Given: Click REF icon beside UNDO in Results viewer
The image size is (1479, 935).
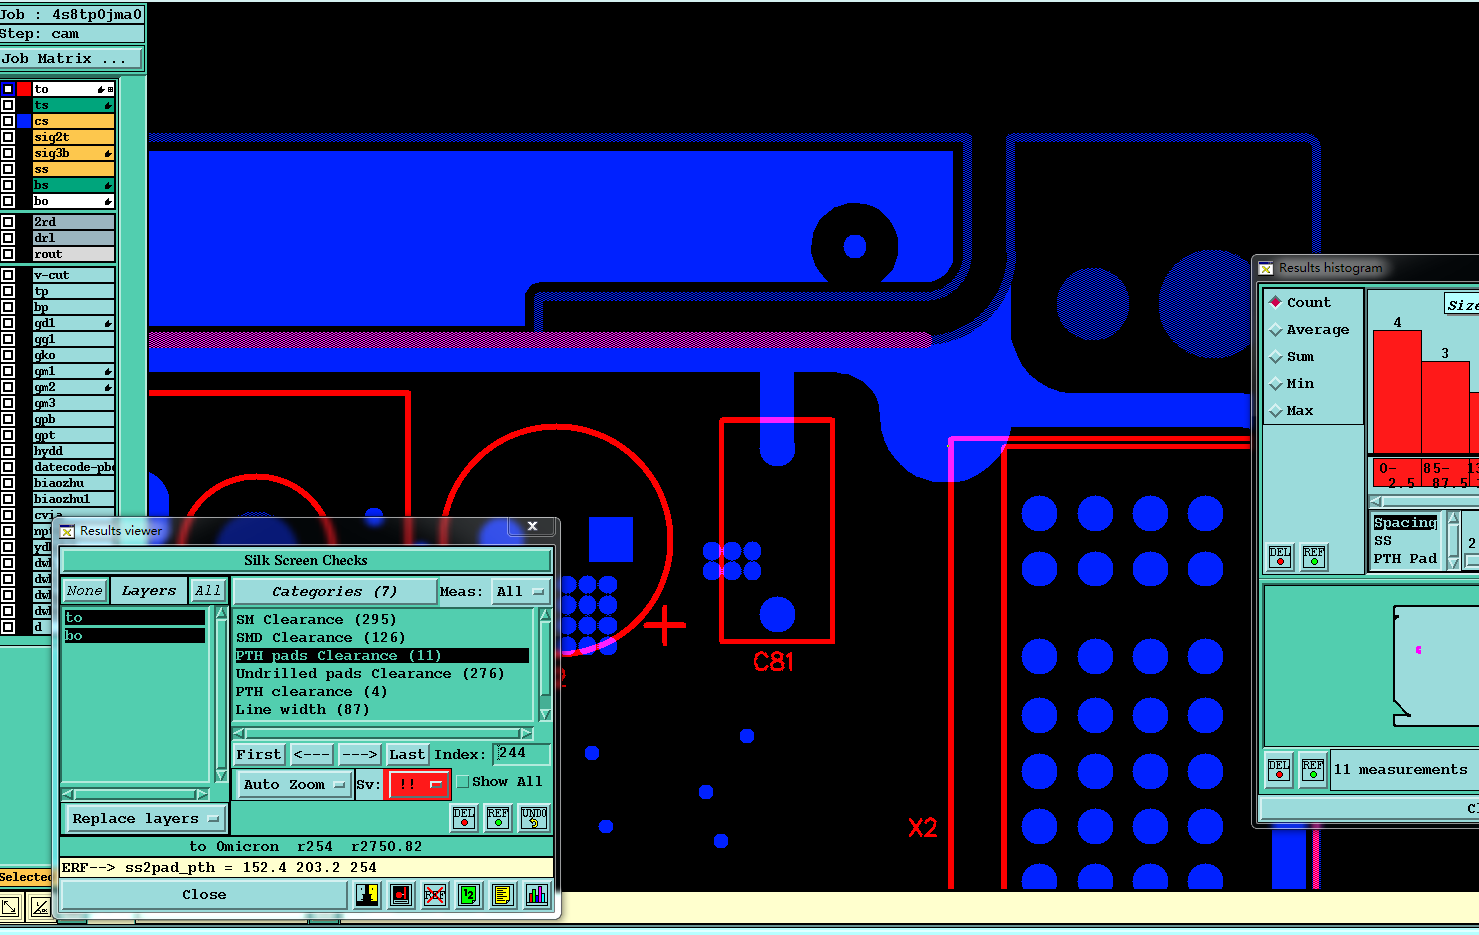Looking at the screenshot, I should click(x=498, y=818).
